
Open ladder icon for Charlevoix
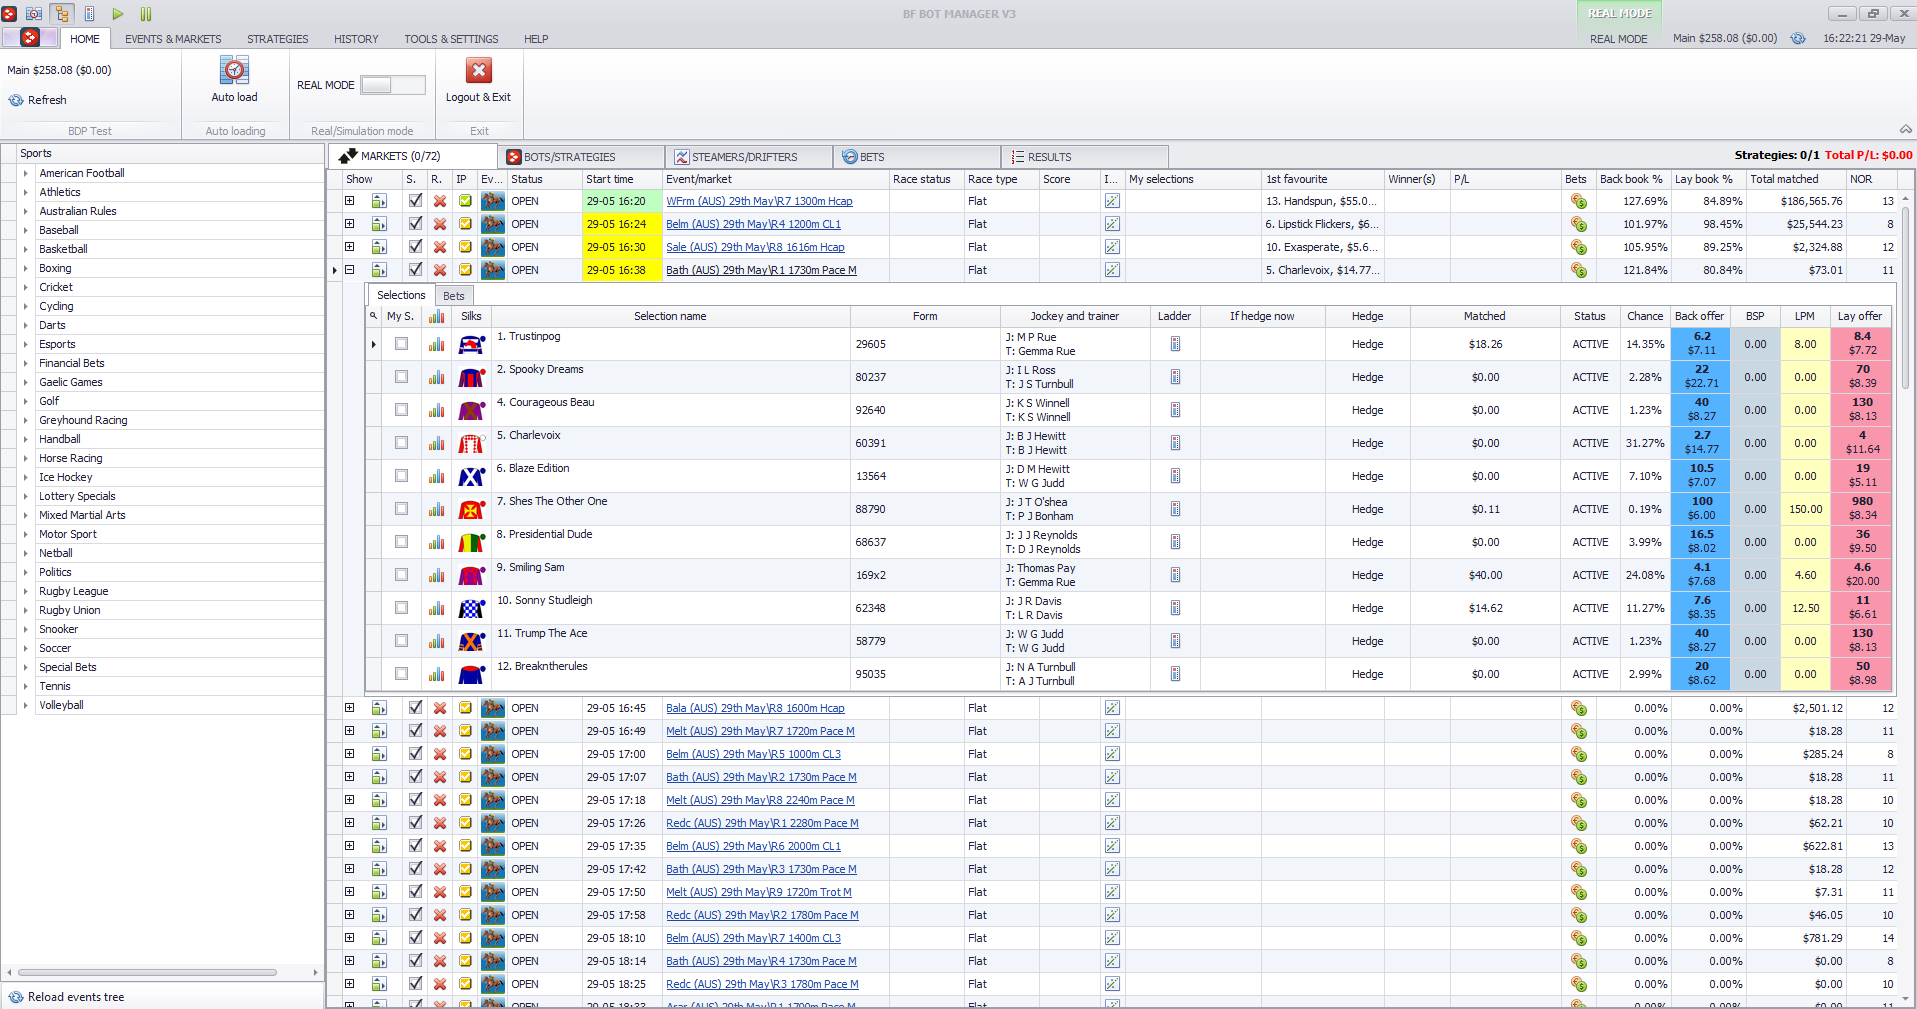[x=1175, y=443]
